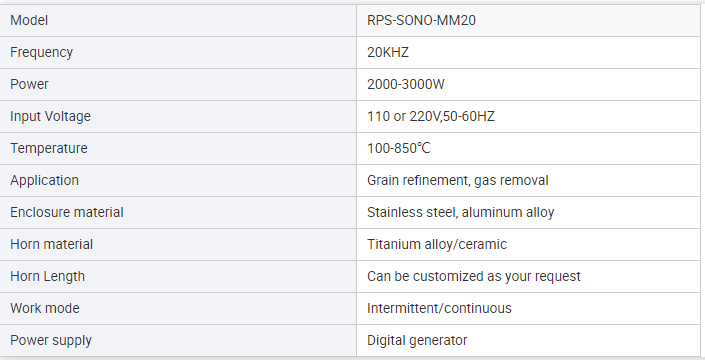Screen dimensions: 705x360
Task: Select Grain refinement, gas removal text
Action: pos(458,180)
